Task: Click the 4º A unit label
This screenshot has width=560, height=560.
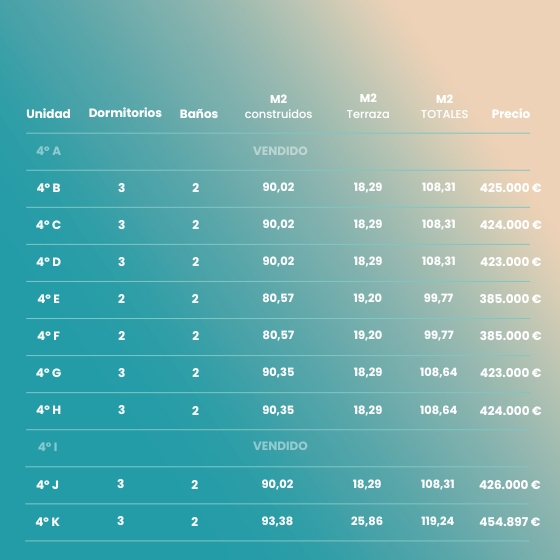Action: (49, 151)
